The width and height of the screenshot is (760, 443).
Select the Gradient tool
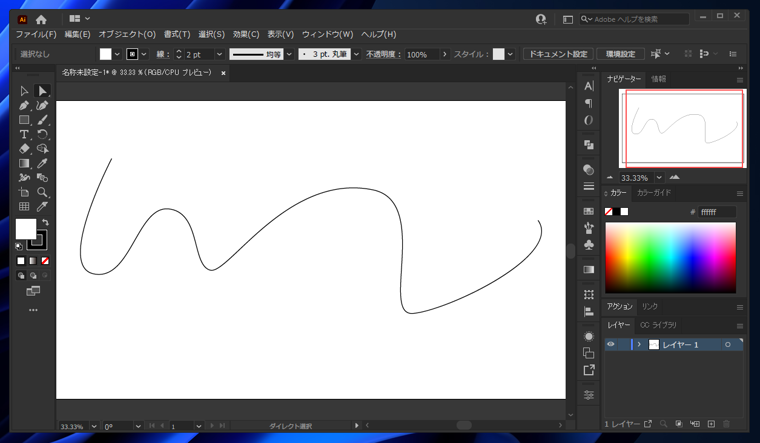pos(24,163)
